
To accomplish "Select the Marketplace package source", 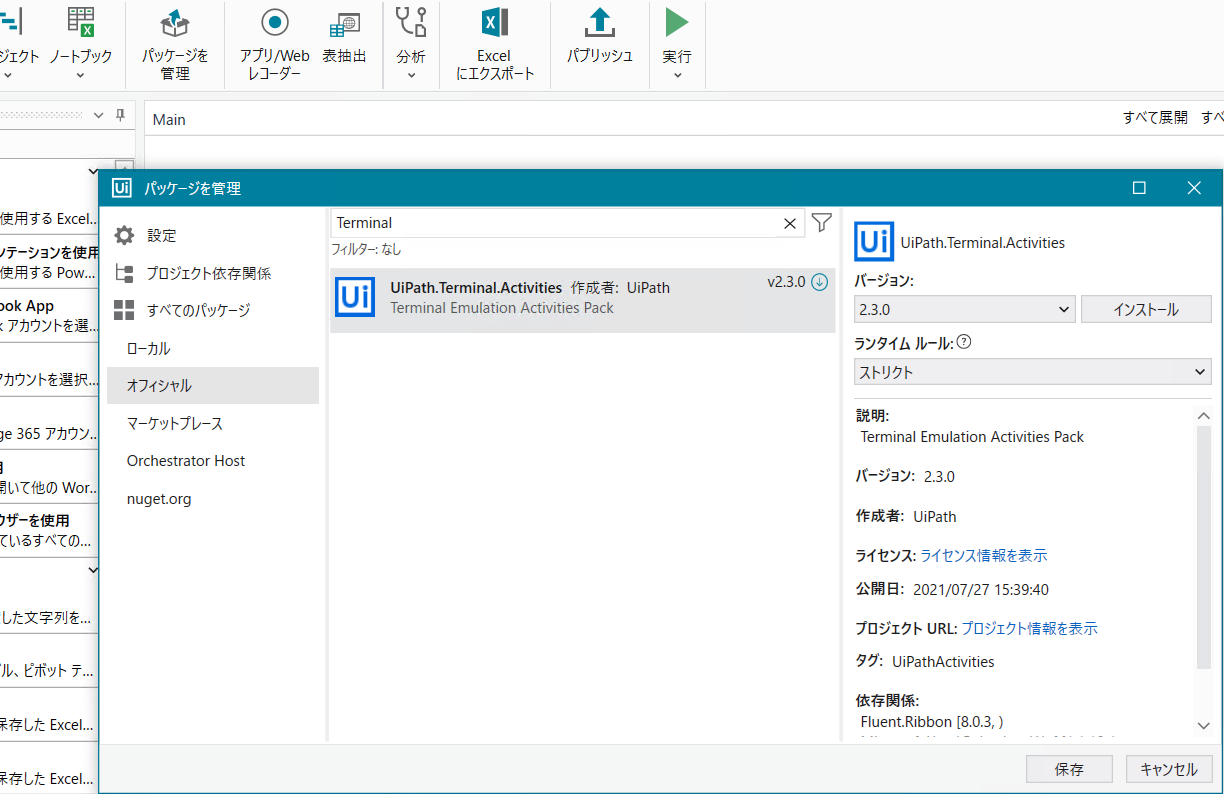I will (x=213, y=423).
